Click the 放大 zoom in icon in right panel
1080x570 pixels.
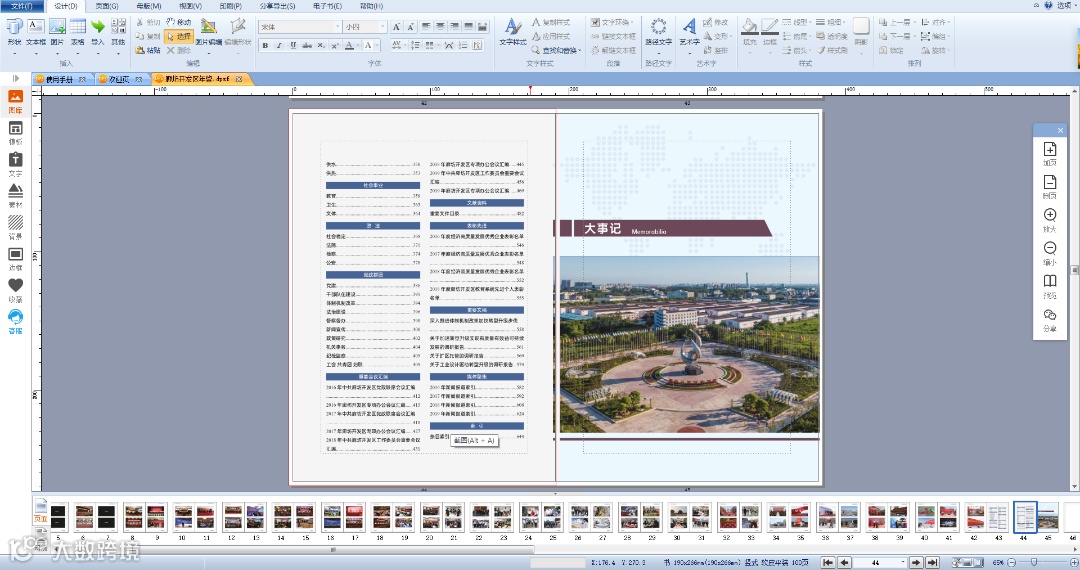point(1050,220)
